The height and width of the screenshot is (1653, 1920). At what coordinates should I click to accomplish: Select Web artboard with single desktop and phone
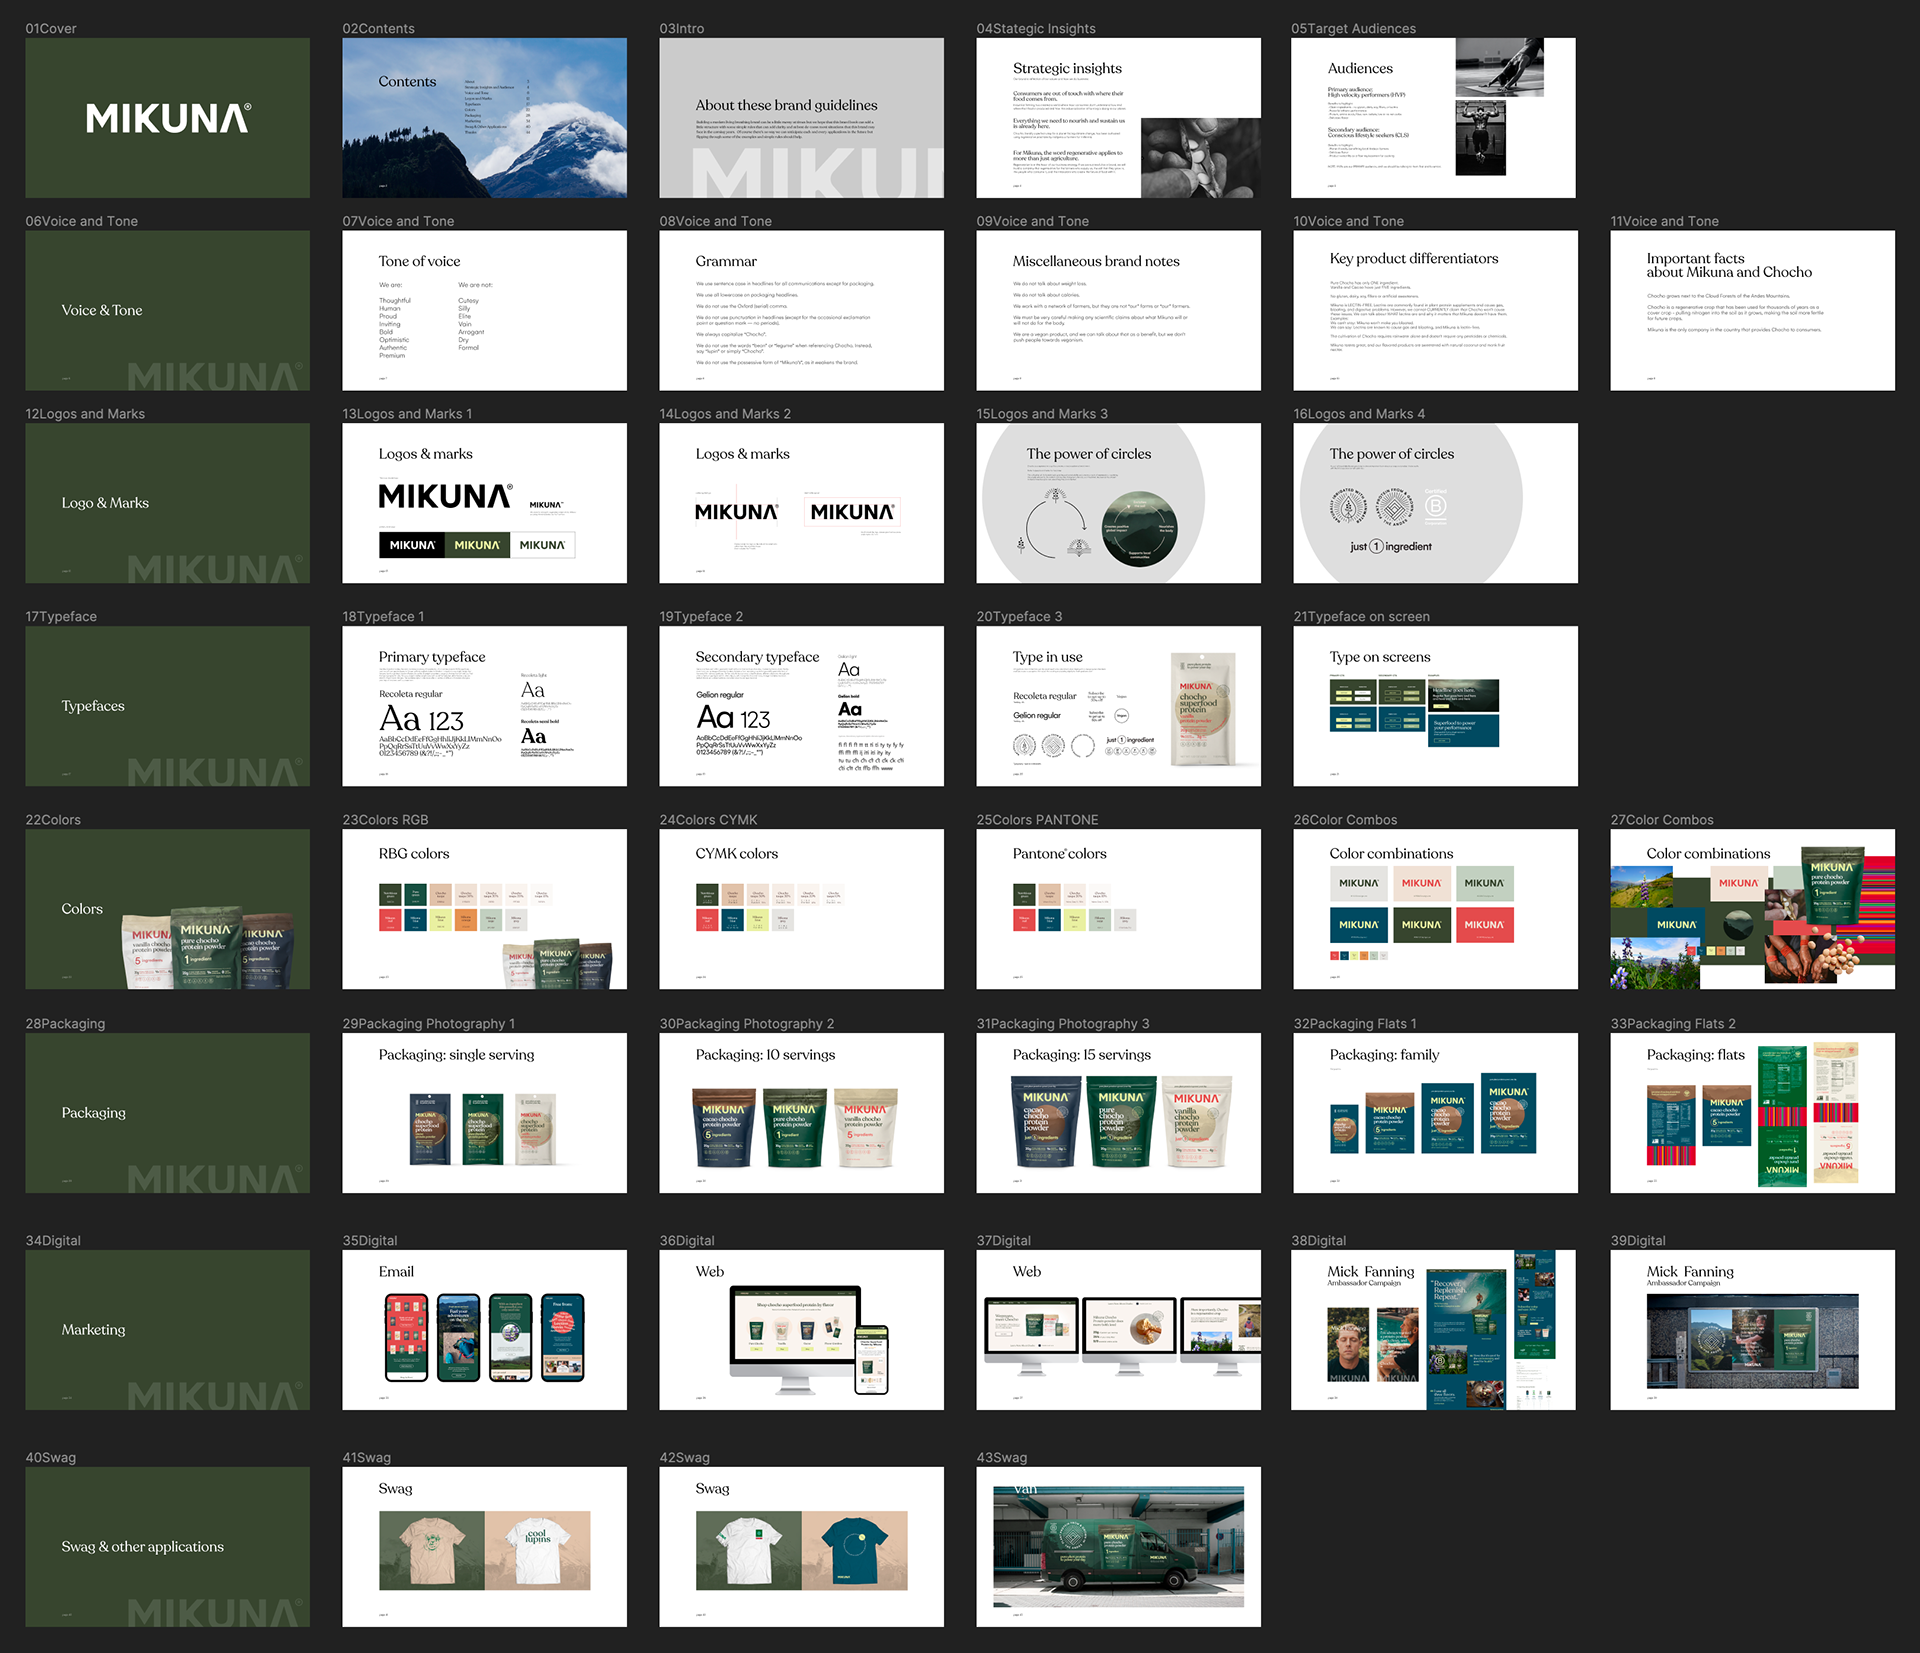point(801,1330)
